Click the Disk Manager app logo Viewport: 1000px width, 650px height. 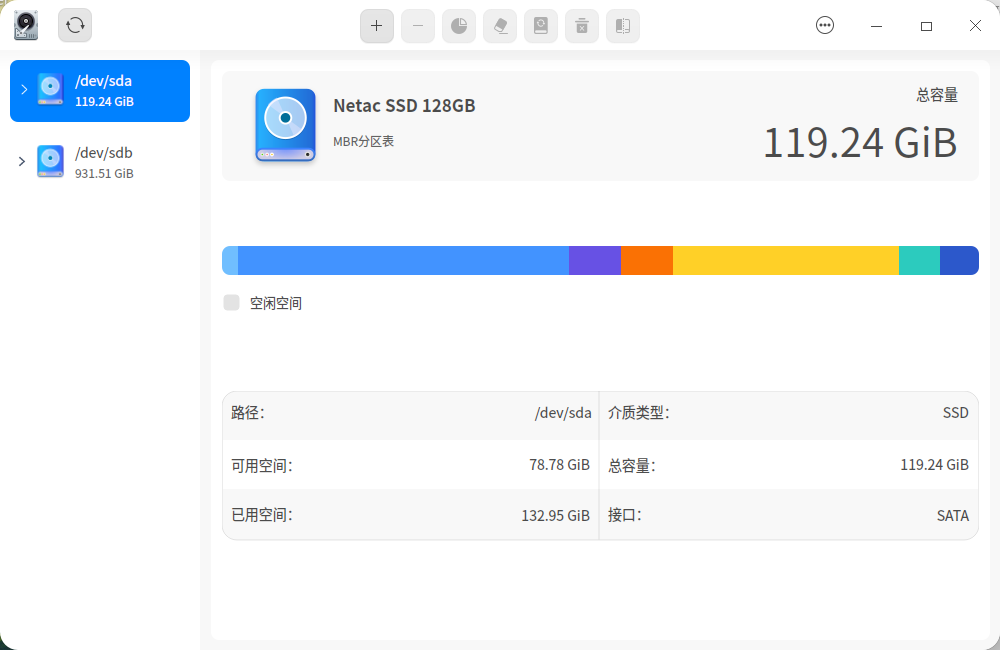tap(26, 26)
